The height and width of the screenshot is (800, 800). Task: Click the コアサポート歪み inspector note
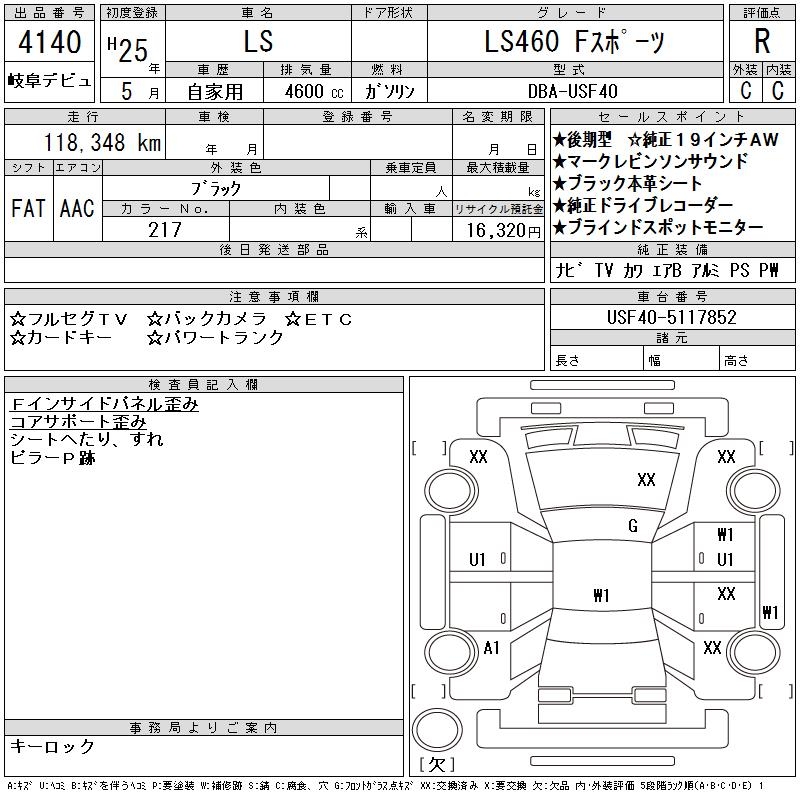[x=78, y=422]
